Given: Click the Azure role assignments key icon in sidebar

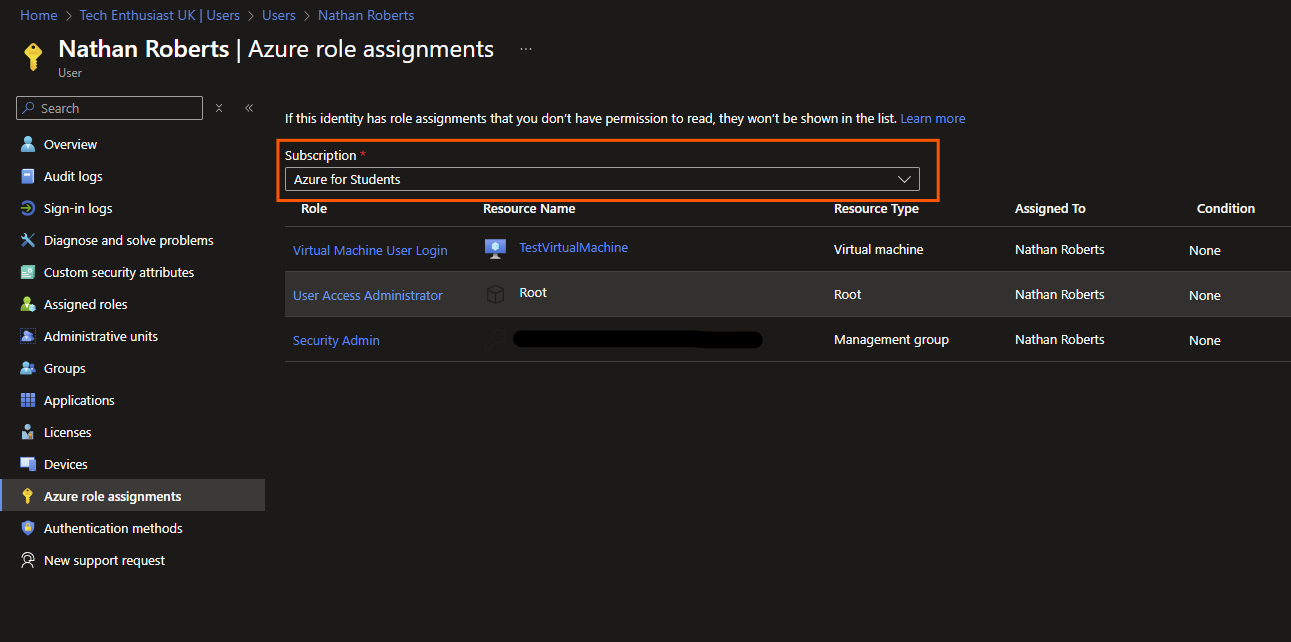Looking at the screenshot, I should tap(28, 496).
